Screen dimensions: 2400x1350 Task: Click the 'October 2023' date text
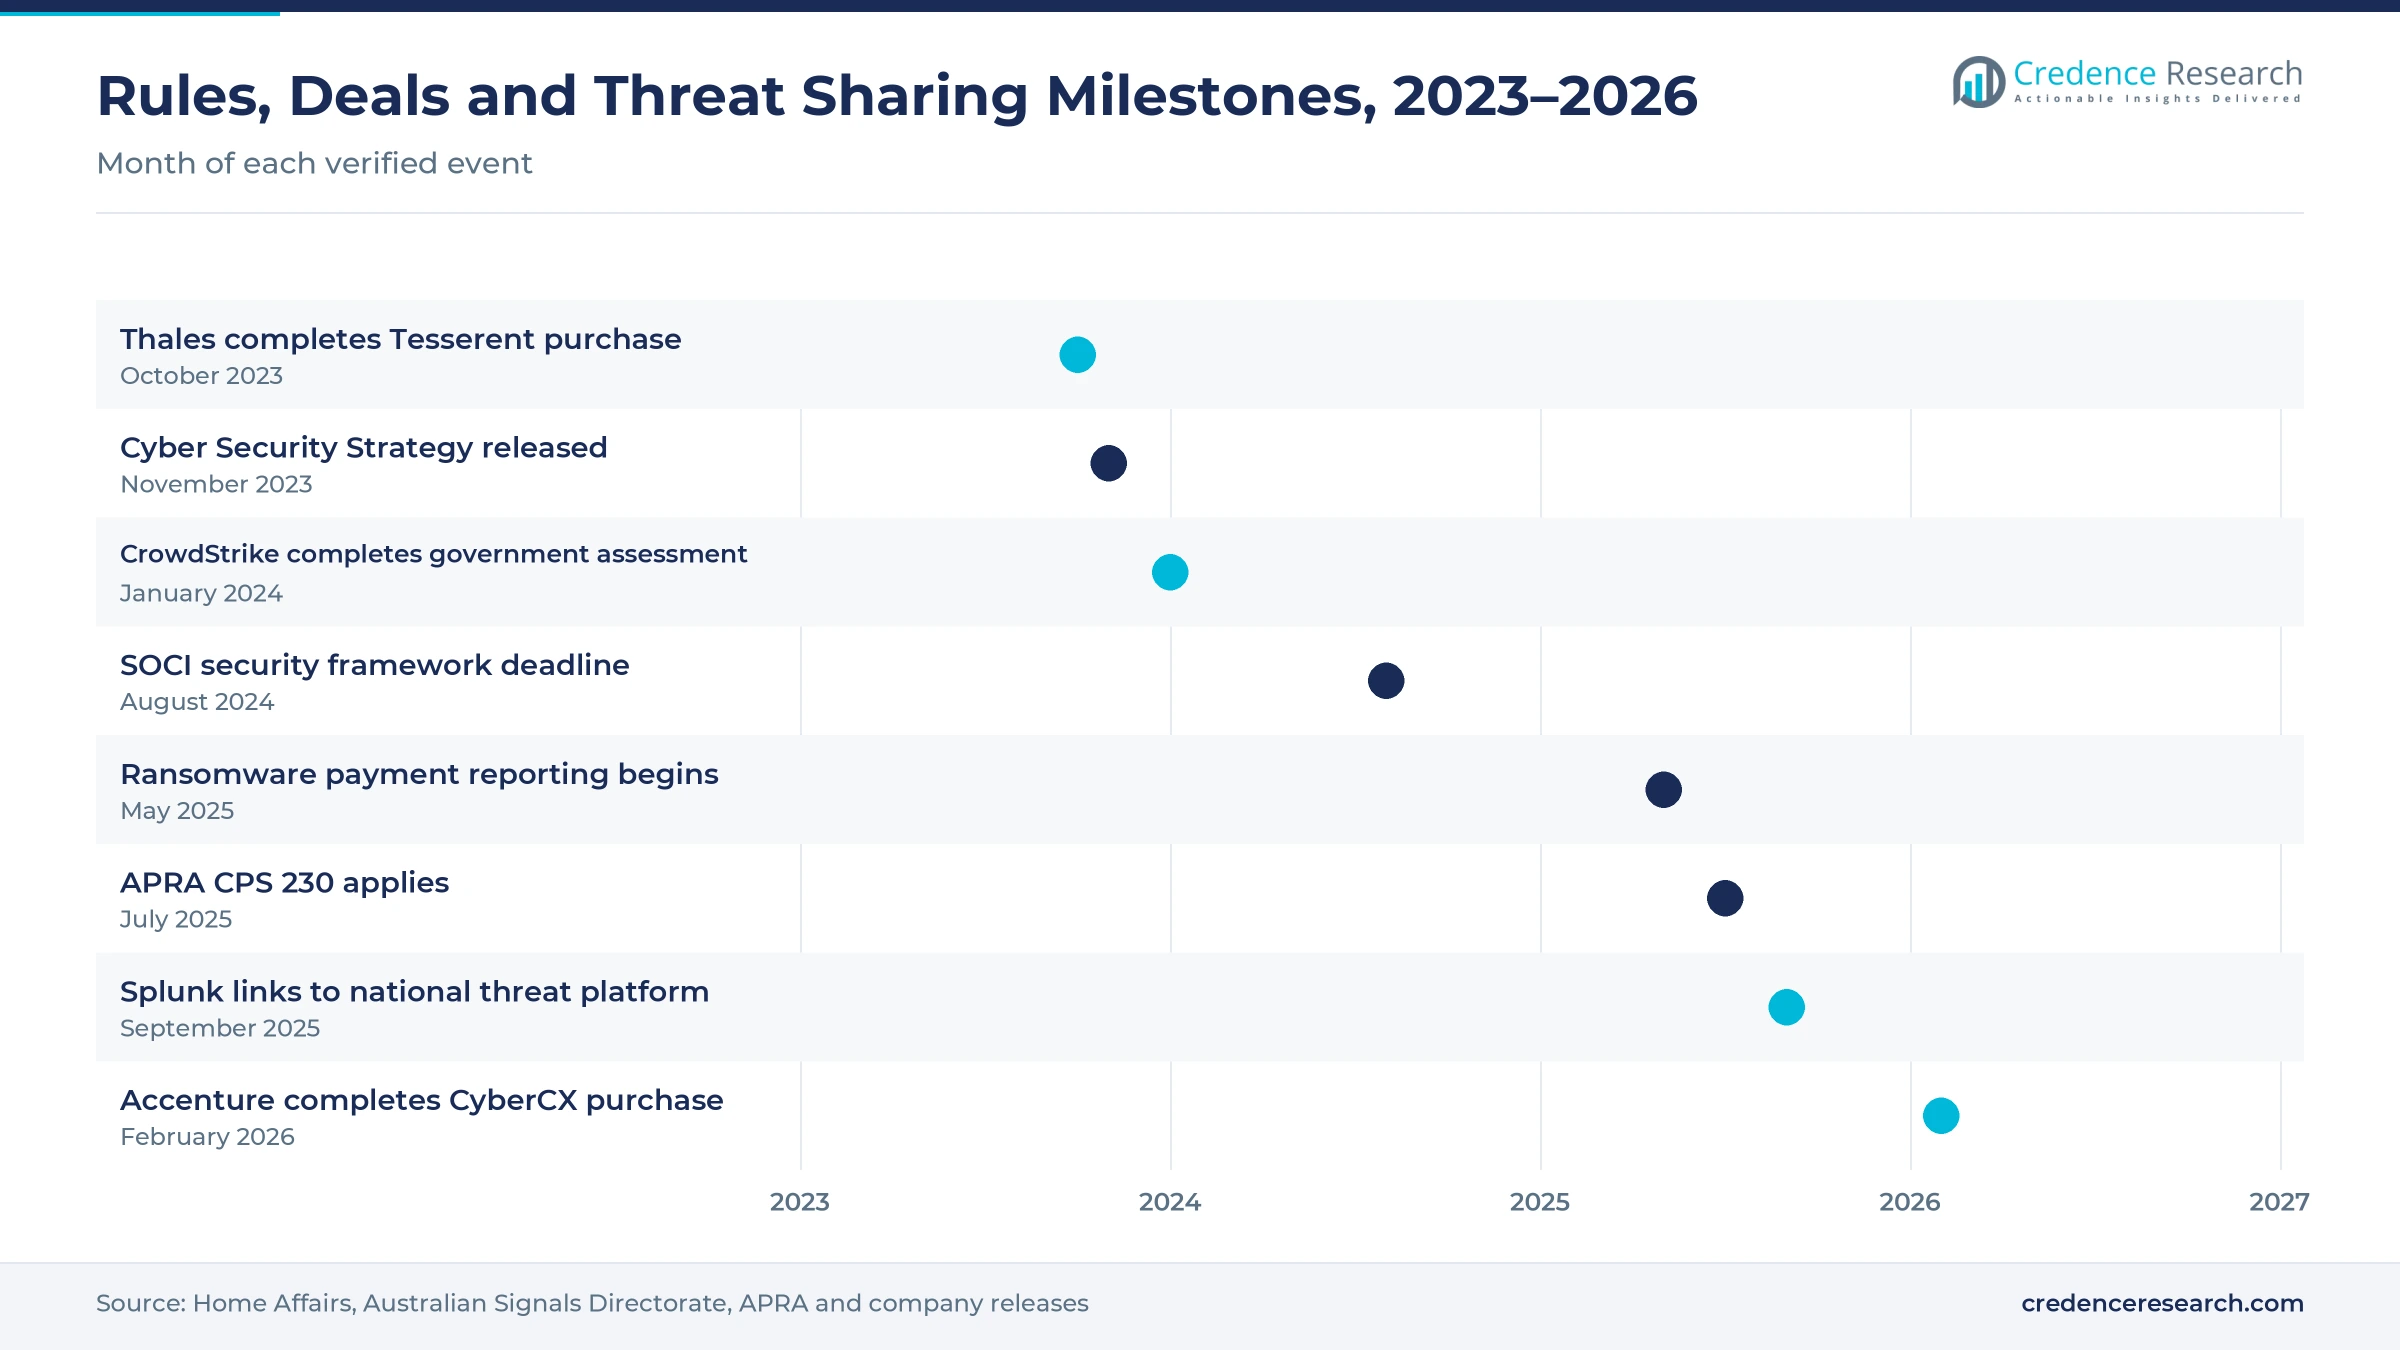(201, 376)
